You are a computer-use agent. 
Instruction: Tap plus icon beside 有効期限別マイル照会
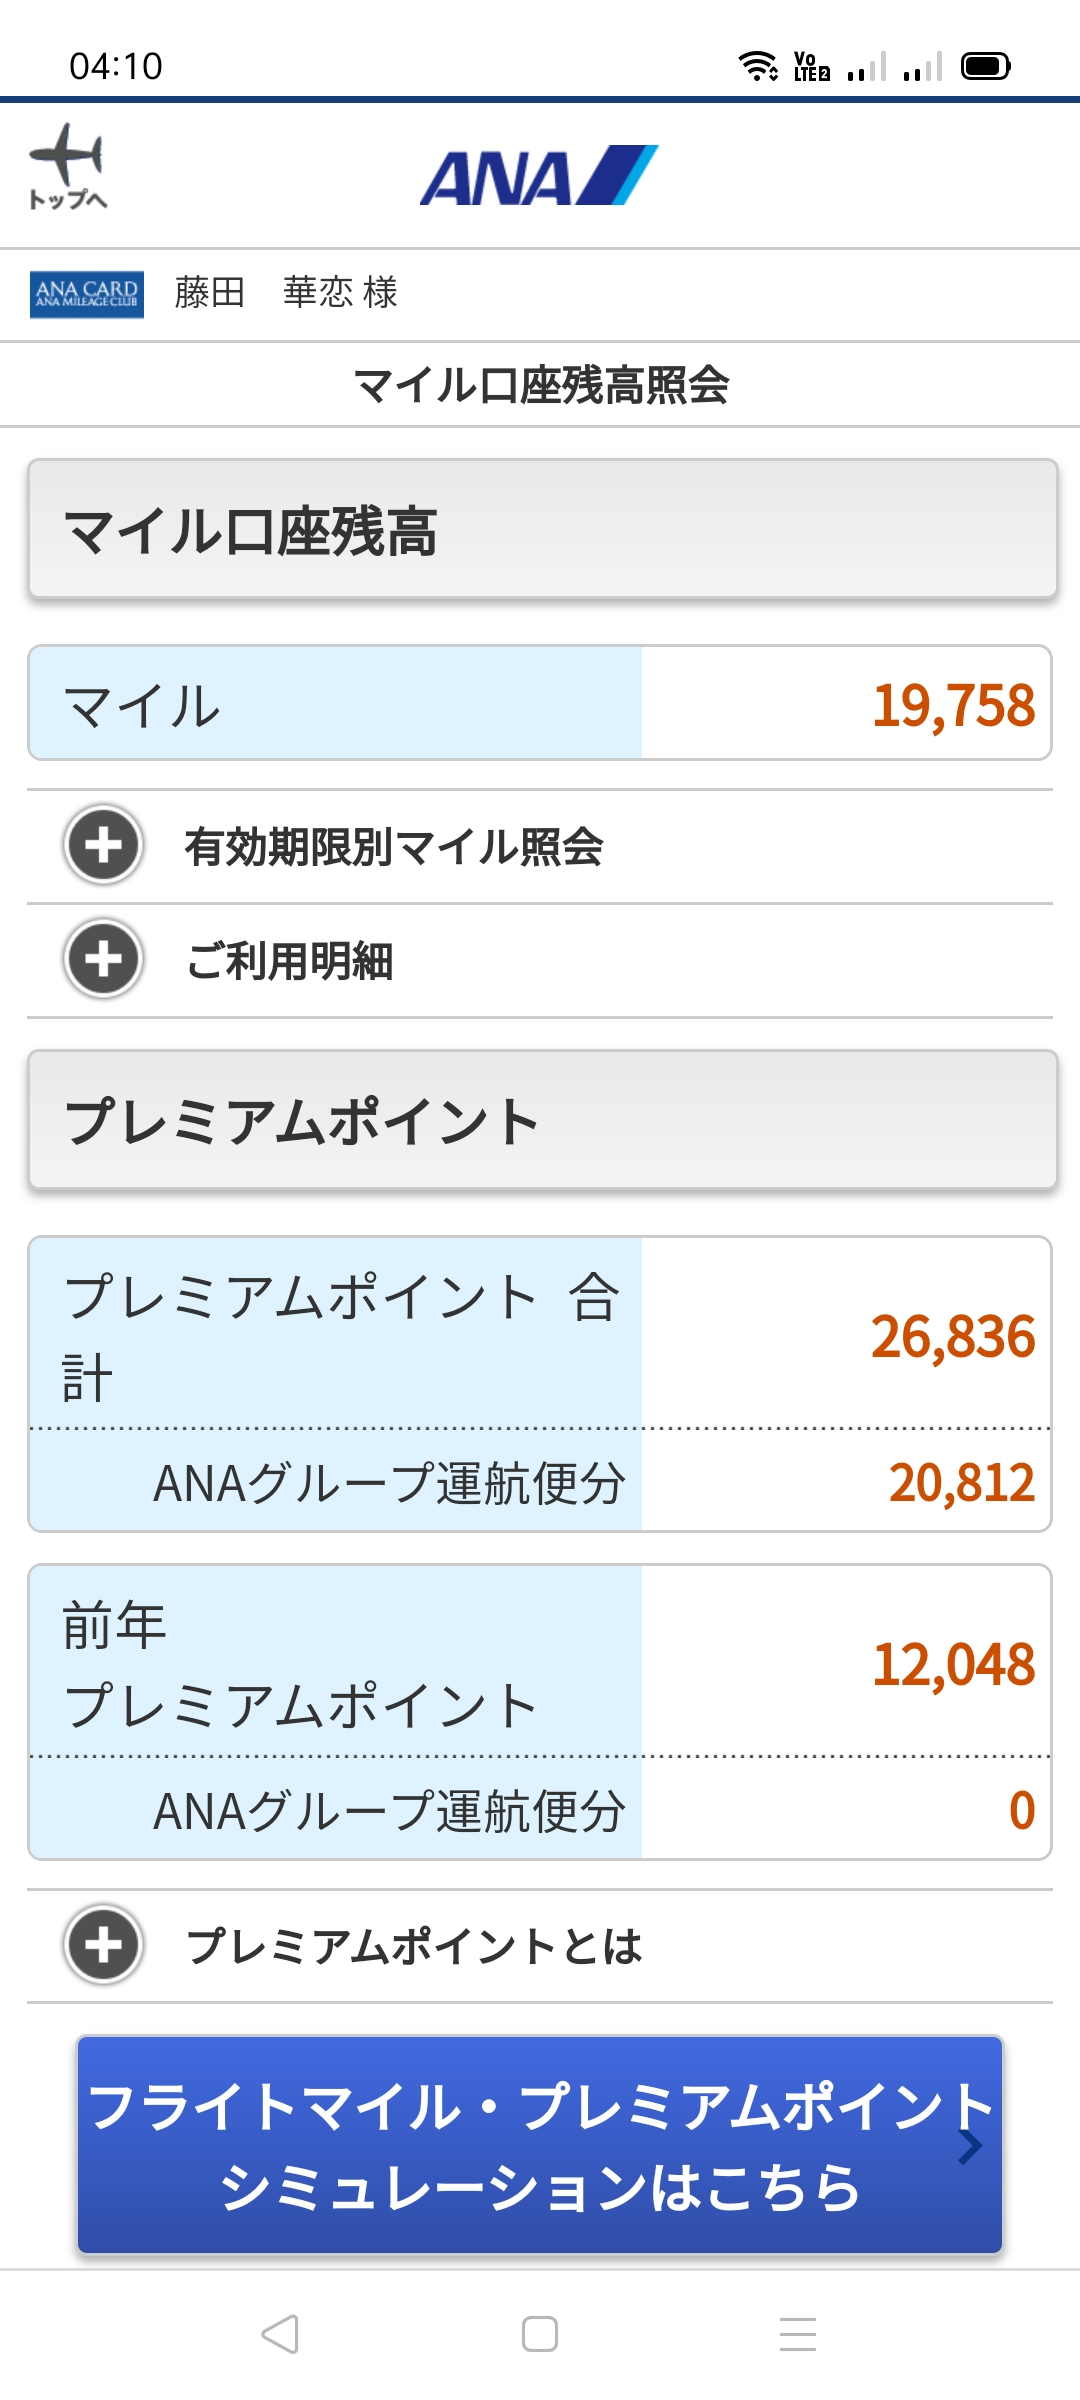(103, 845)
